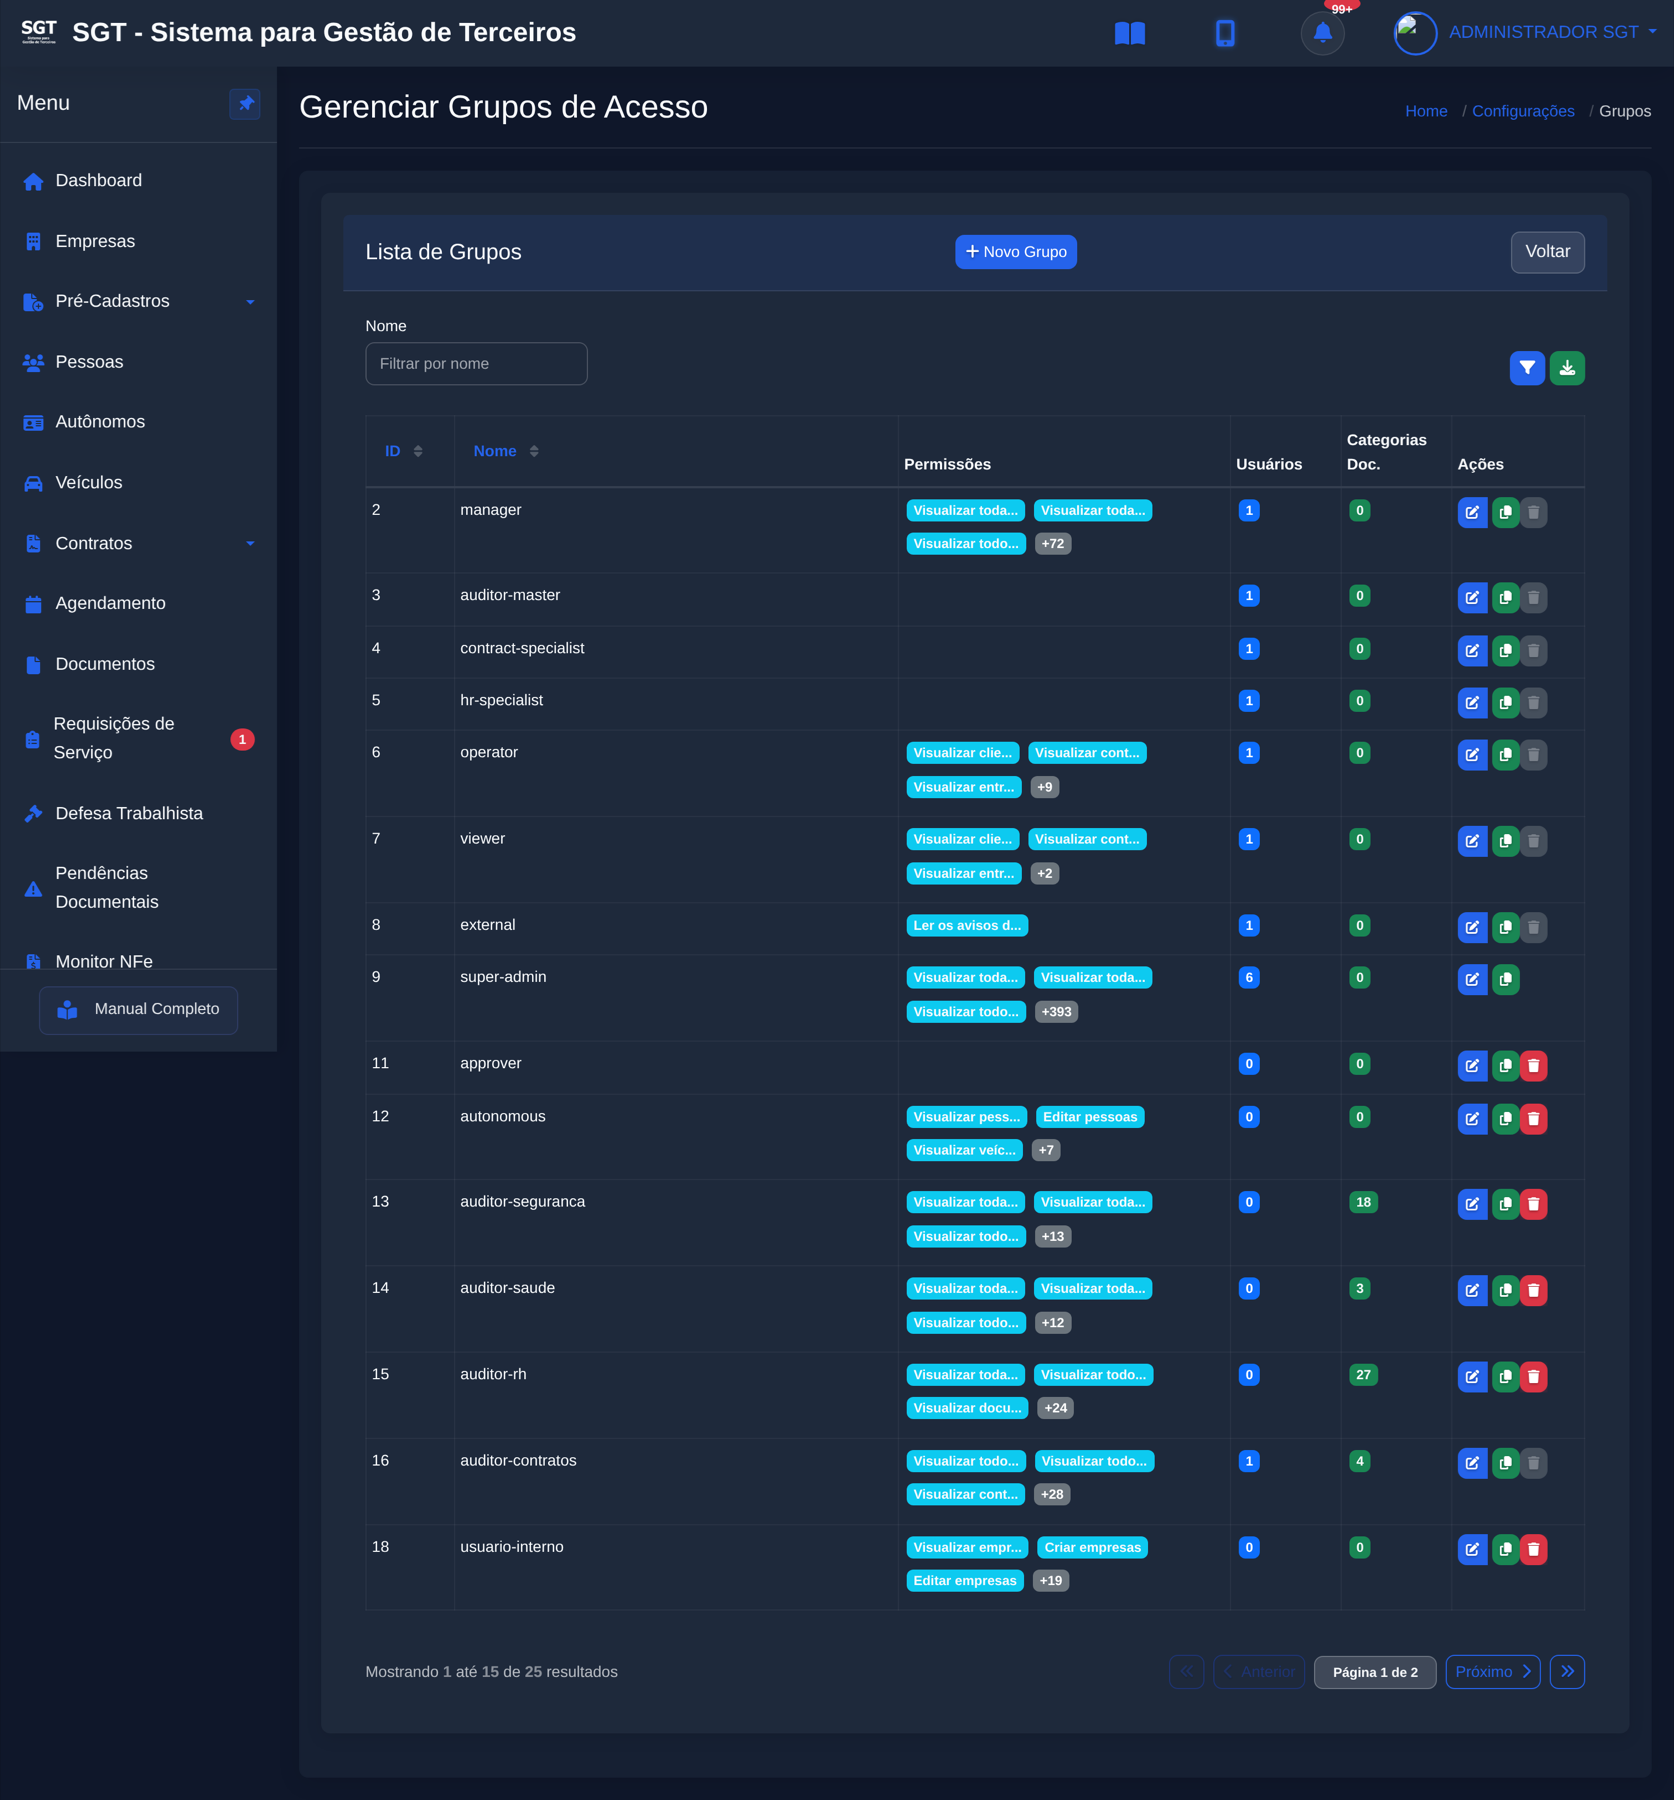
Task: Delete the autonomous group
Action: pyautogui.click(x=1533, y=1119)
